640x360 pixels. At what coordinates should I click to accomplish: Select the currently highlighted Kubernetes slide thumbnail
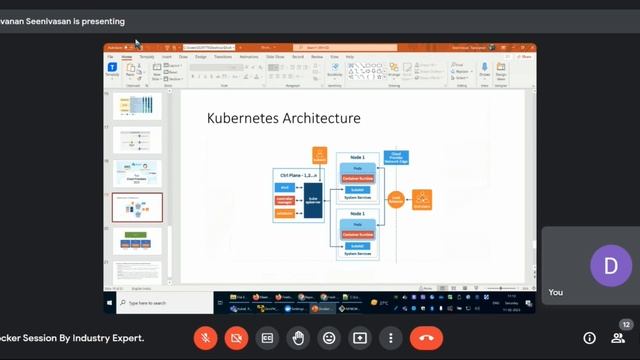click(x=137, y=207)
